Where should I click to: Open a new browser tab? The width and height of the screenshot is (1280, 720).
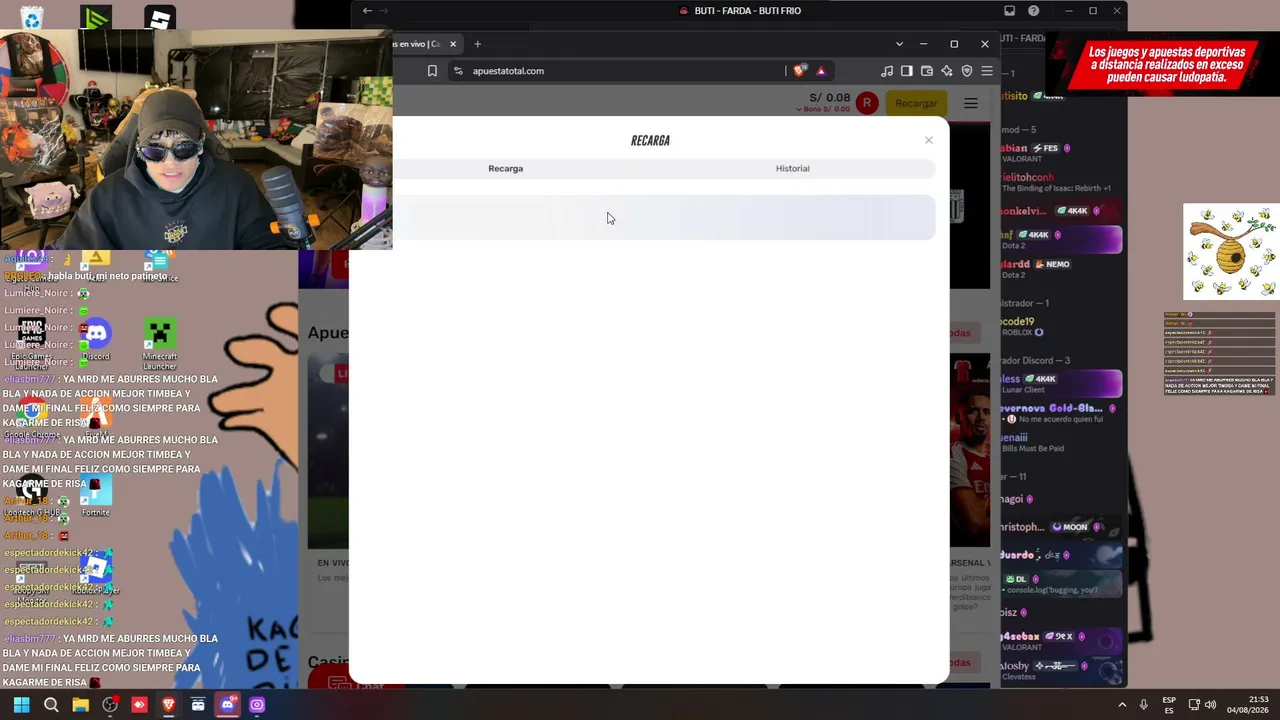coord(478,44)
